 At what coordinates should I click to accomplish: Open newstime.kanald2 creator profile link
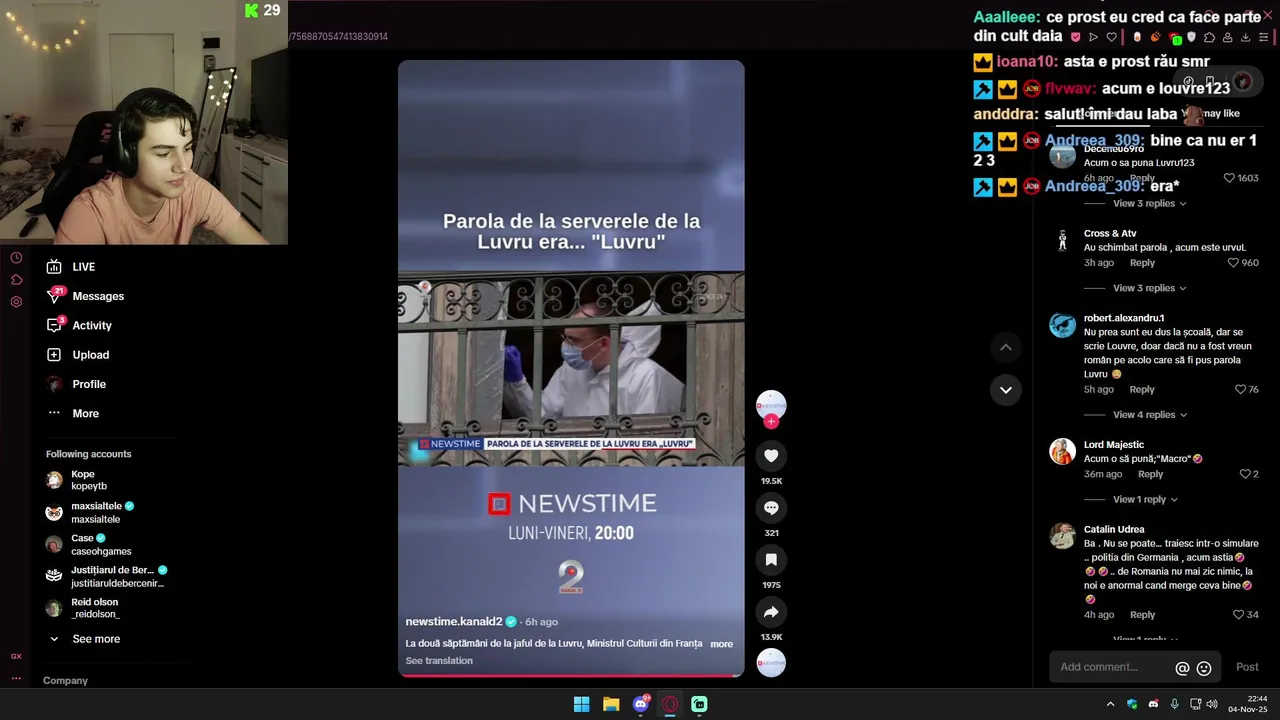(x=453, y=622)
